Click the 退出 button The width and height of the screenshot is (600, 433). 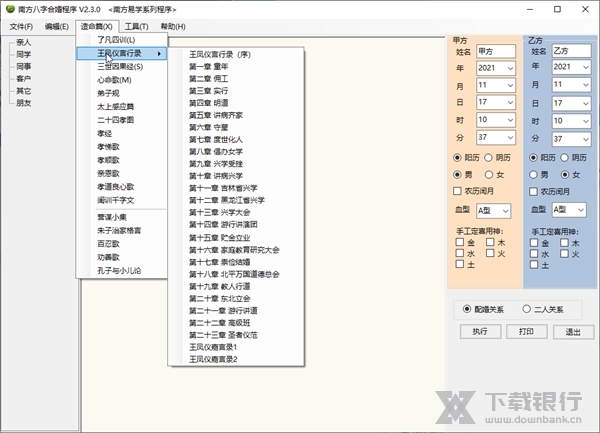point(573,332)
